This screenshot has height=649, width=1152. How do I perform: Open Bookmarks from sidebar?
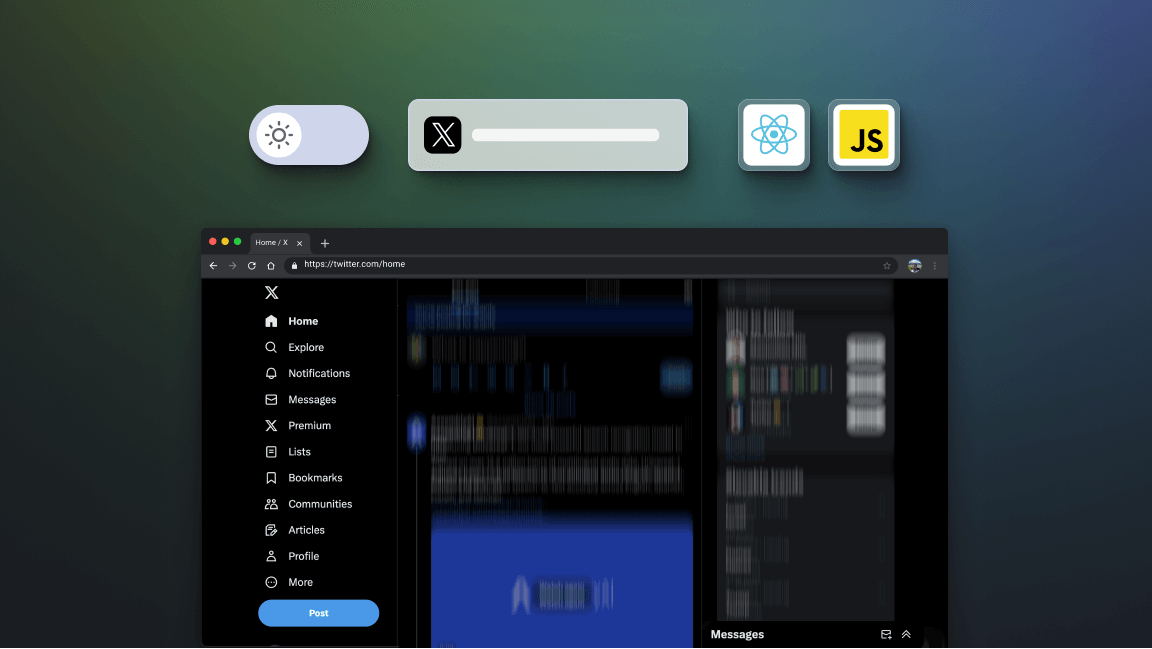pyautogui.click(x=315, y=478)
